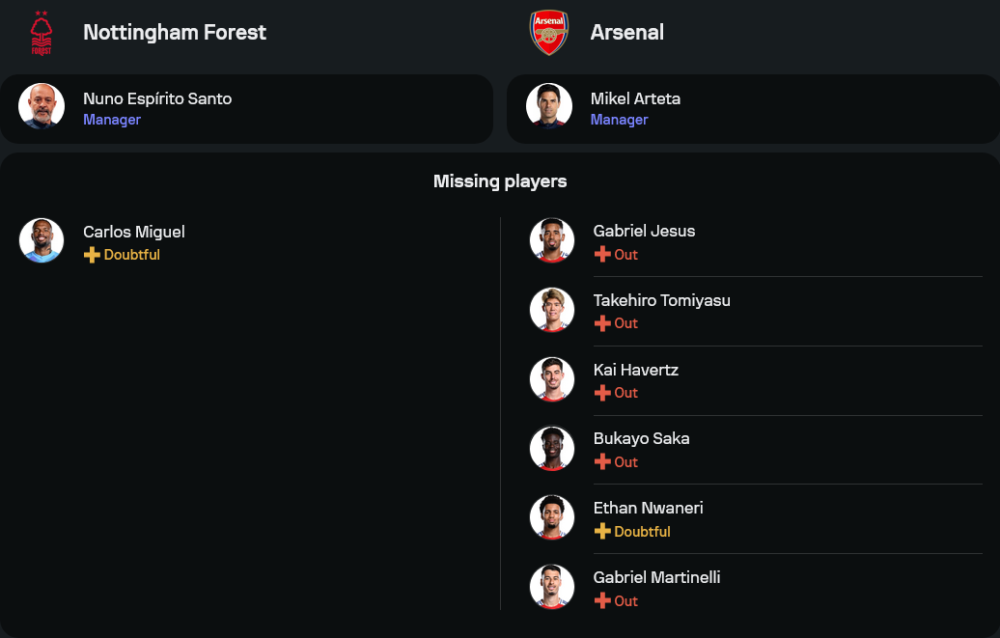This screenshot has width=1000, height=638.
Task: Click Carlos Miguel's doubtful status icon
Action: (92, 255)
